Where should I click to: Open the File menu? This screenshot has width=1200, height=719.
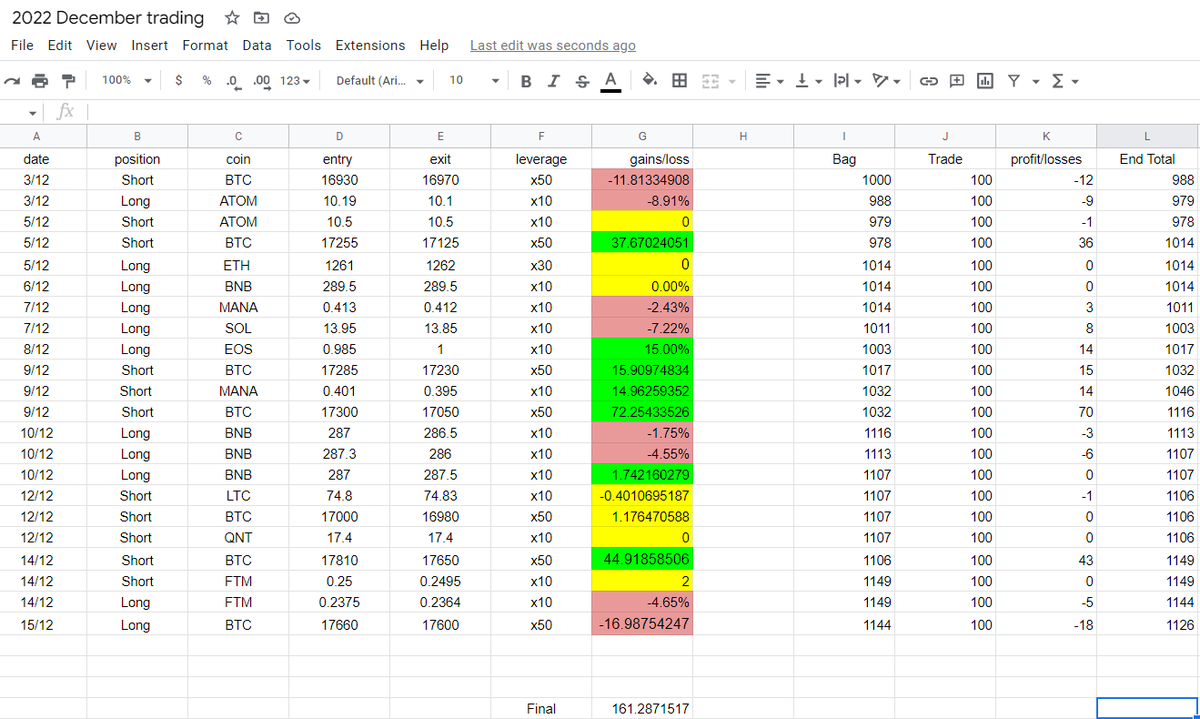tap(22, 45)
